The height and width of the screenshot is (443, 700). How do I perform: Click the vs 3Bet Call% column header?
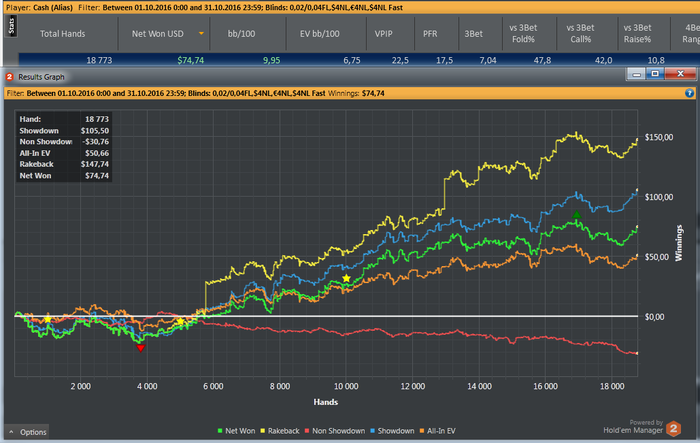click(x=580, y=33)
